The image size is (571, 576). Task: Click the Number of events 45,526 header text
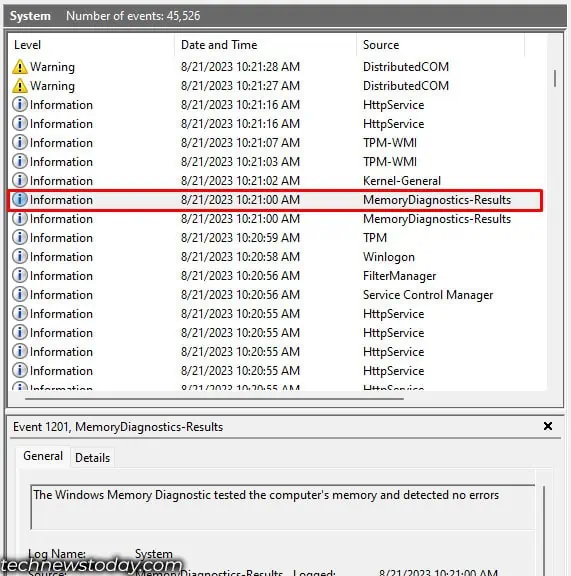[133, 16]
